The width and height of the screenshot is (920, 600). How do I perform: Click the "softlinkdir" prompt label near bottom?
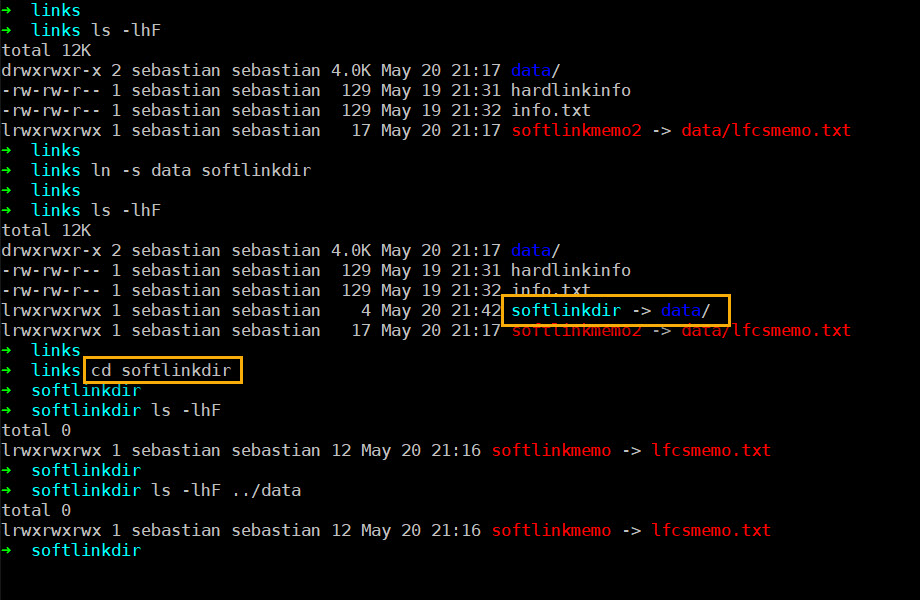click(86, 550)
